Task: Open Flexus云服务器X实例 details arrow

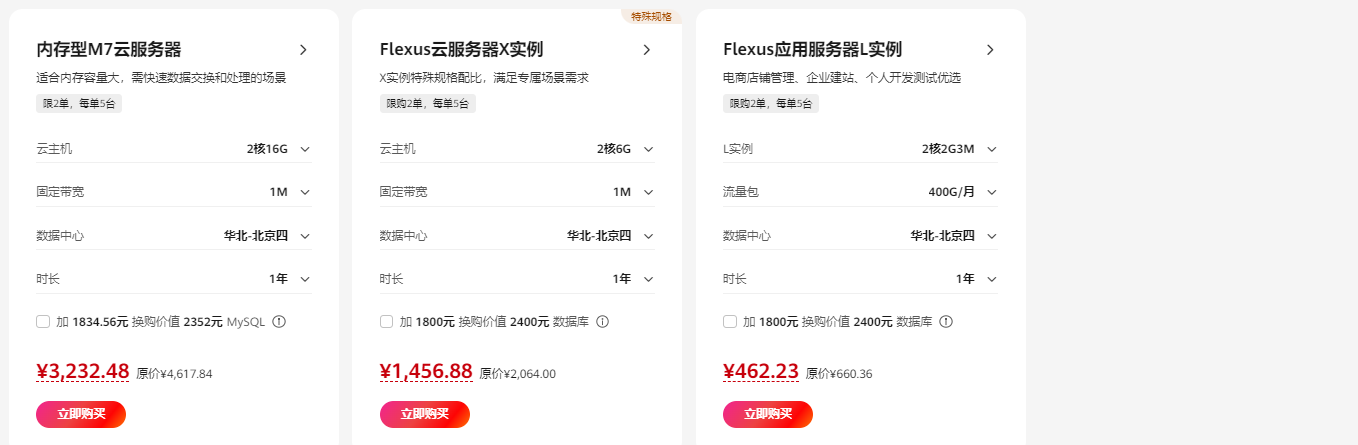Action: (646, 50)
